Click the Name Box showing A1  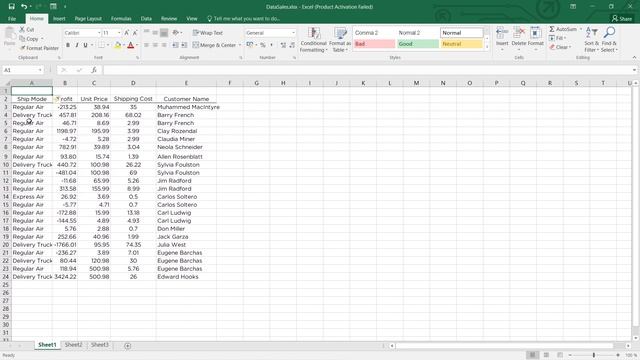tap(22, 70)
